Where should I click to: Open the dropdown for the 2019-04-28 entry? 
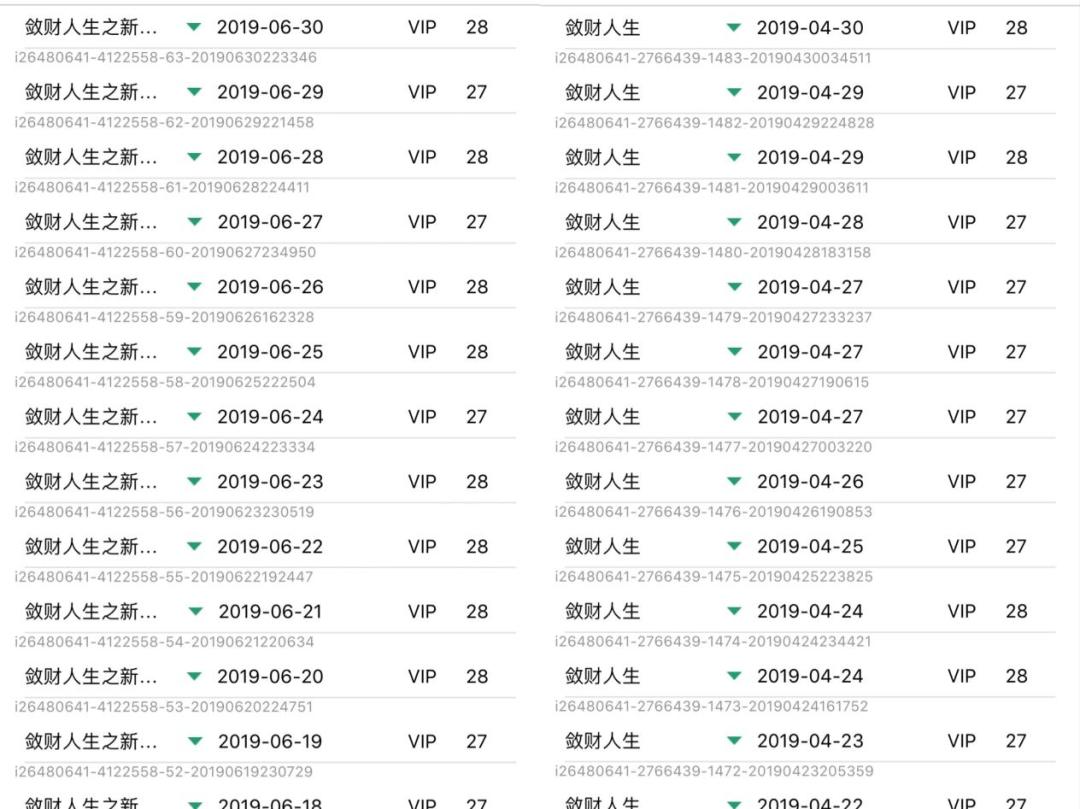pyautogui.click(x=734, y=222)
